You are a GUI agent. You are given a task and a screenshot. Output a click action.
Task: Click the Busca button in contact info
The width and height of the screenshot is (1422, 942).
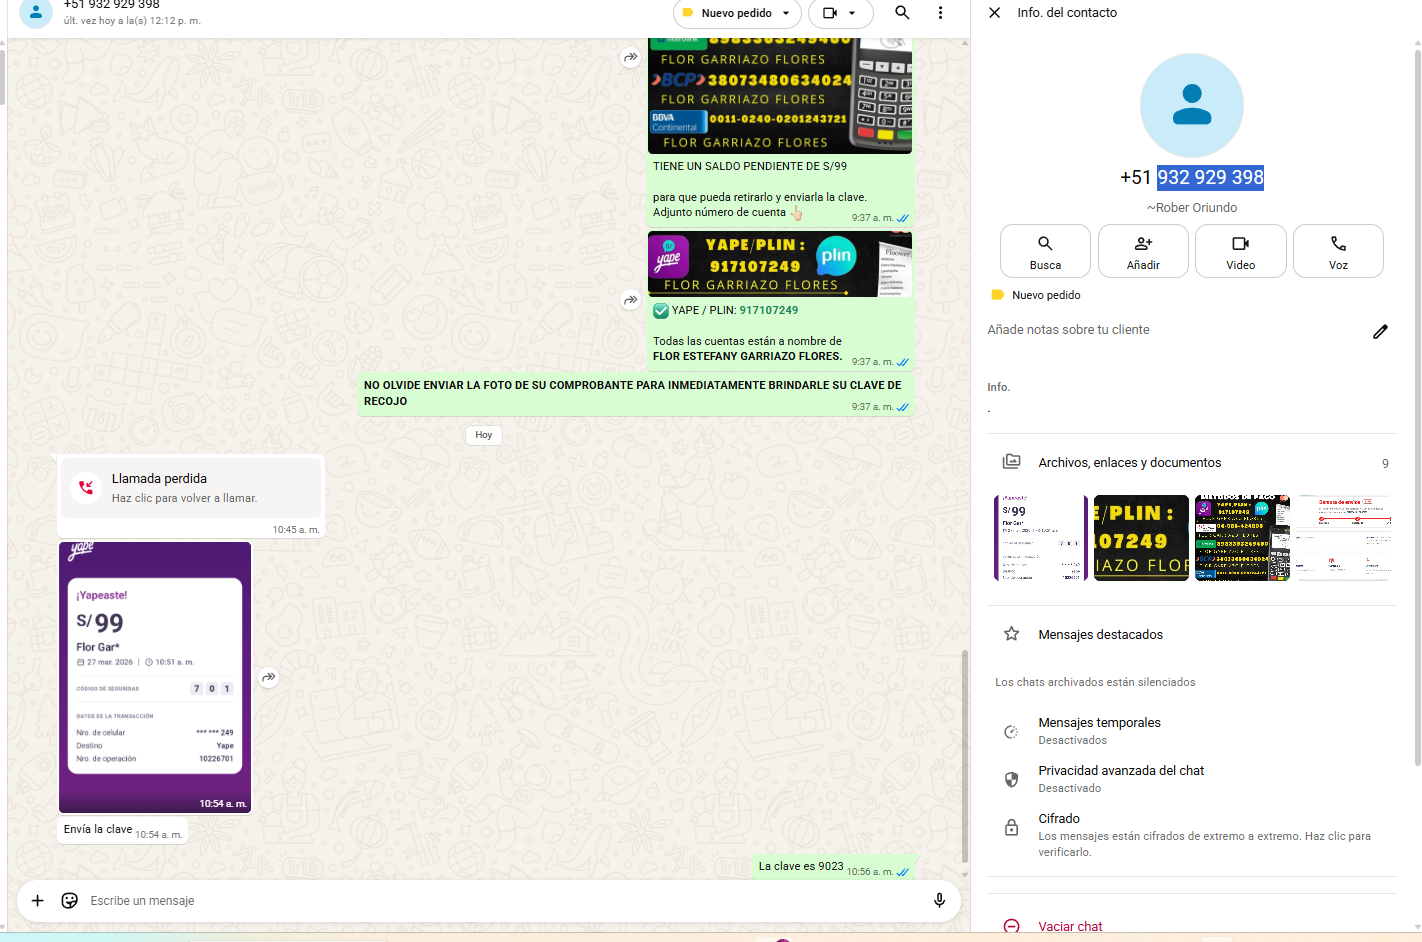coord(1045,251)
